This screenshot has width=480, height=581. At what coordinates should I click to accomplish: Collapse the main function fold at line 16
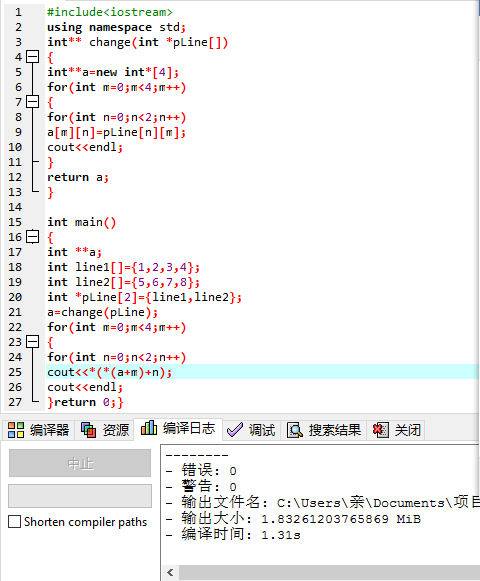(x=33, y=237)
